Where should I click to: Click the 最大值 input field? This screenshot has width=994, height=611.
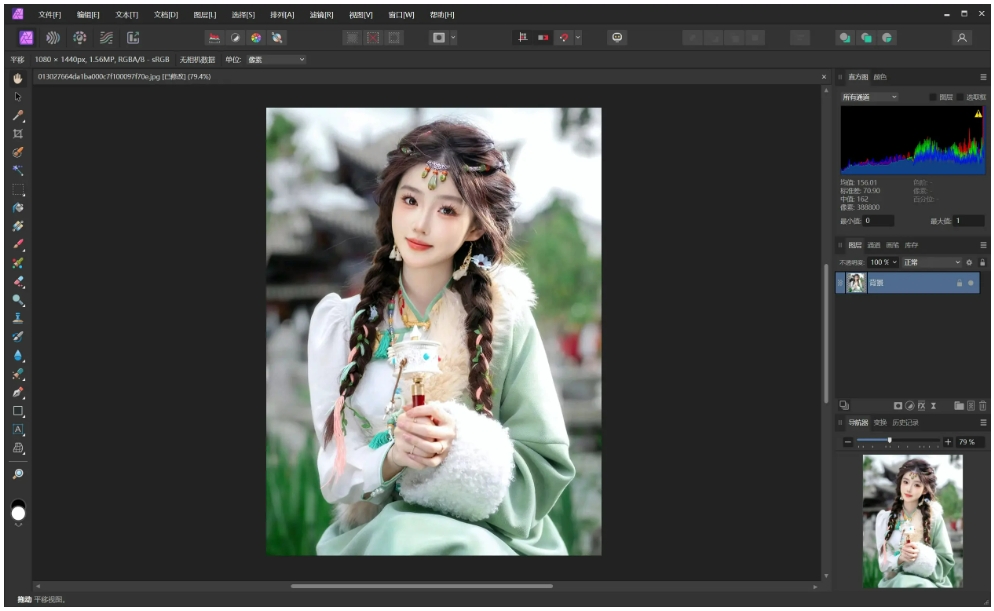(x=969, y=221)
